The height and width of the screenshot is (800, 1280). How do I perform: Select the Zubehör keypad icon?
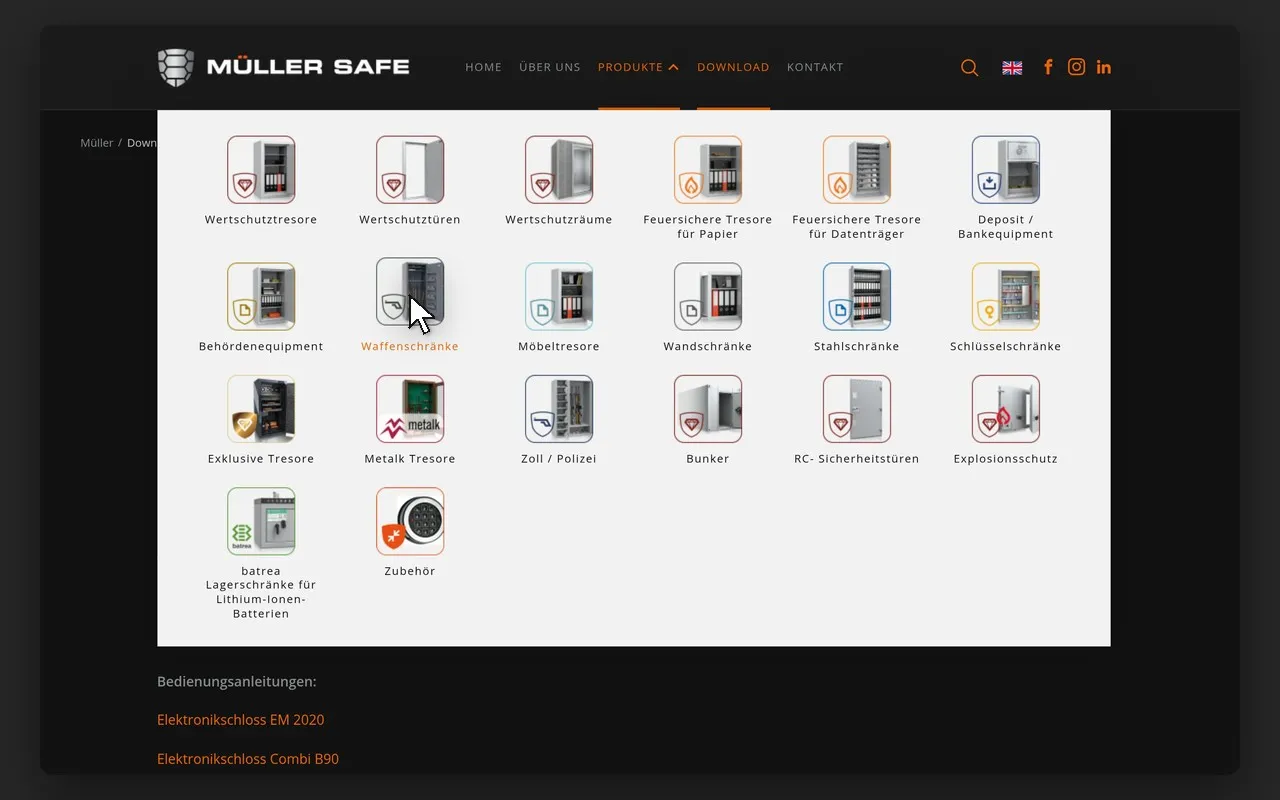(x=410, y=521)
